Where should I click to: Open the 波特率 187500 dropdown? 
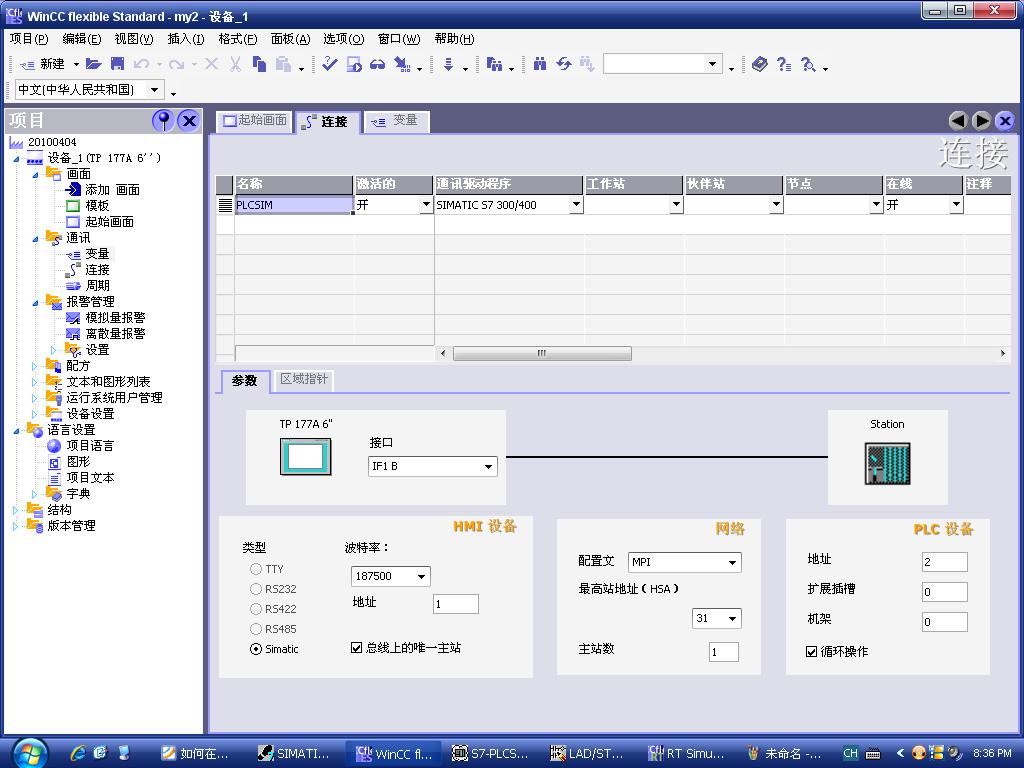point(421,576)
